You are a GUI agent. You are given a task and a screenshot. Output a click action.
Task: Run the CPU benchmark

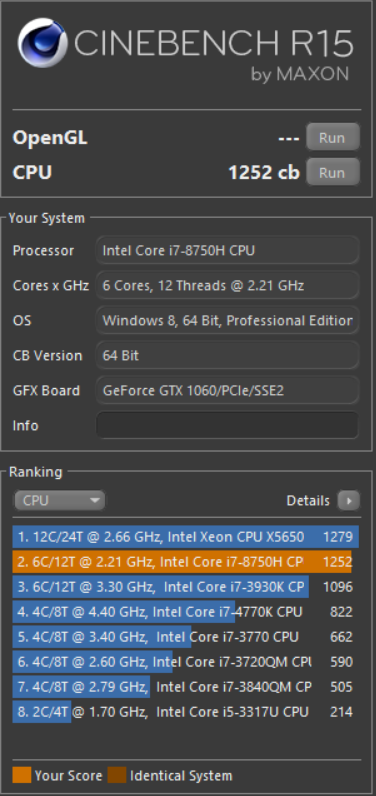coord(332,172)
